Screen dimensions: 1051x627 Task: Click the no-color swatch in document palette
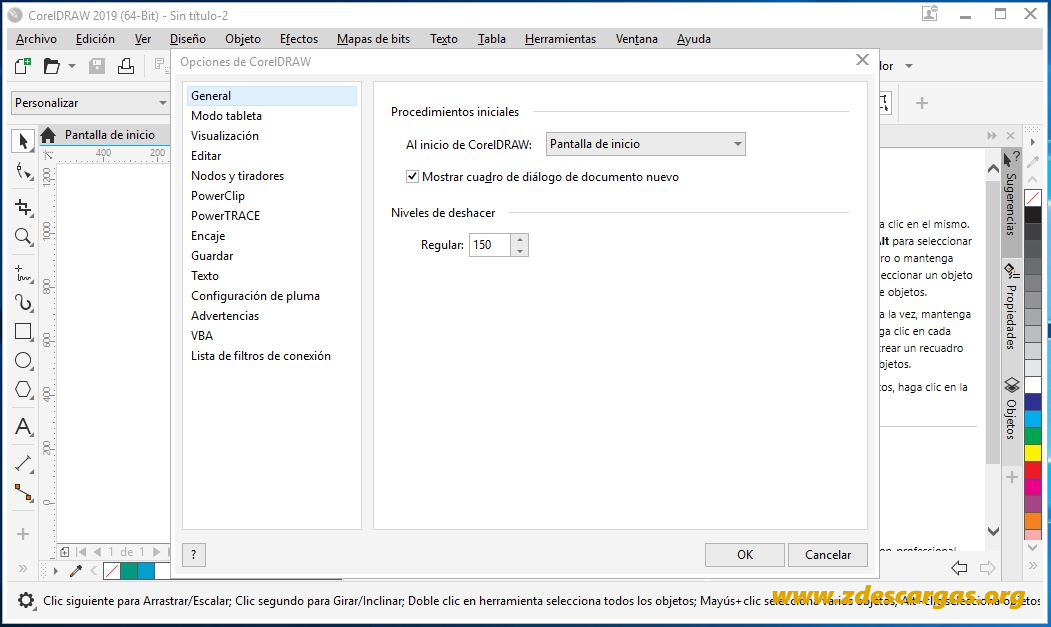coord(112,571)
